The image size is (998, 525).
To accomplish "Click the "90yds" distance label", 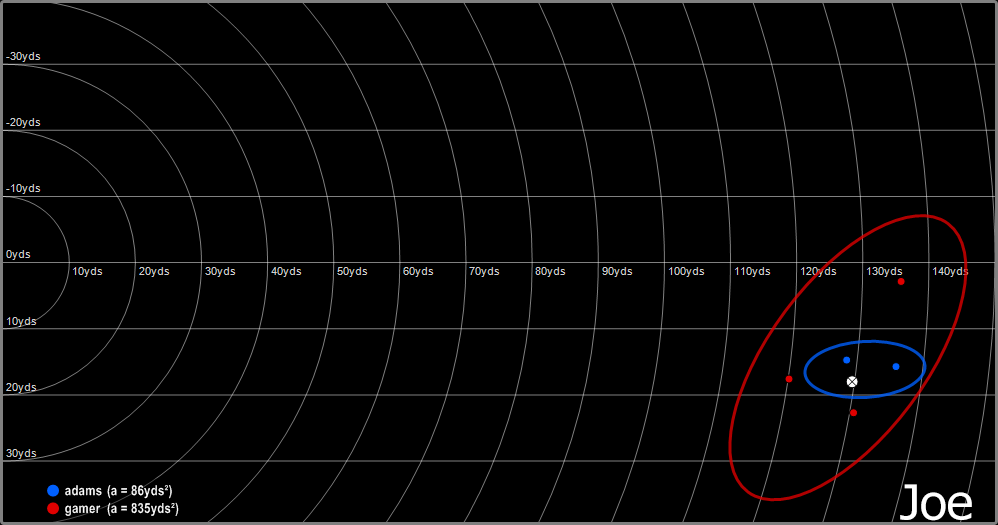I will (x=617, y=272).
